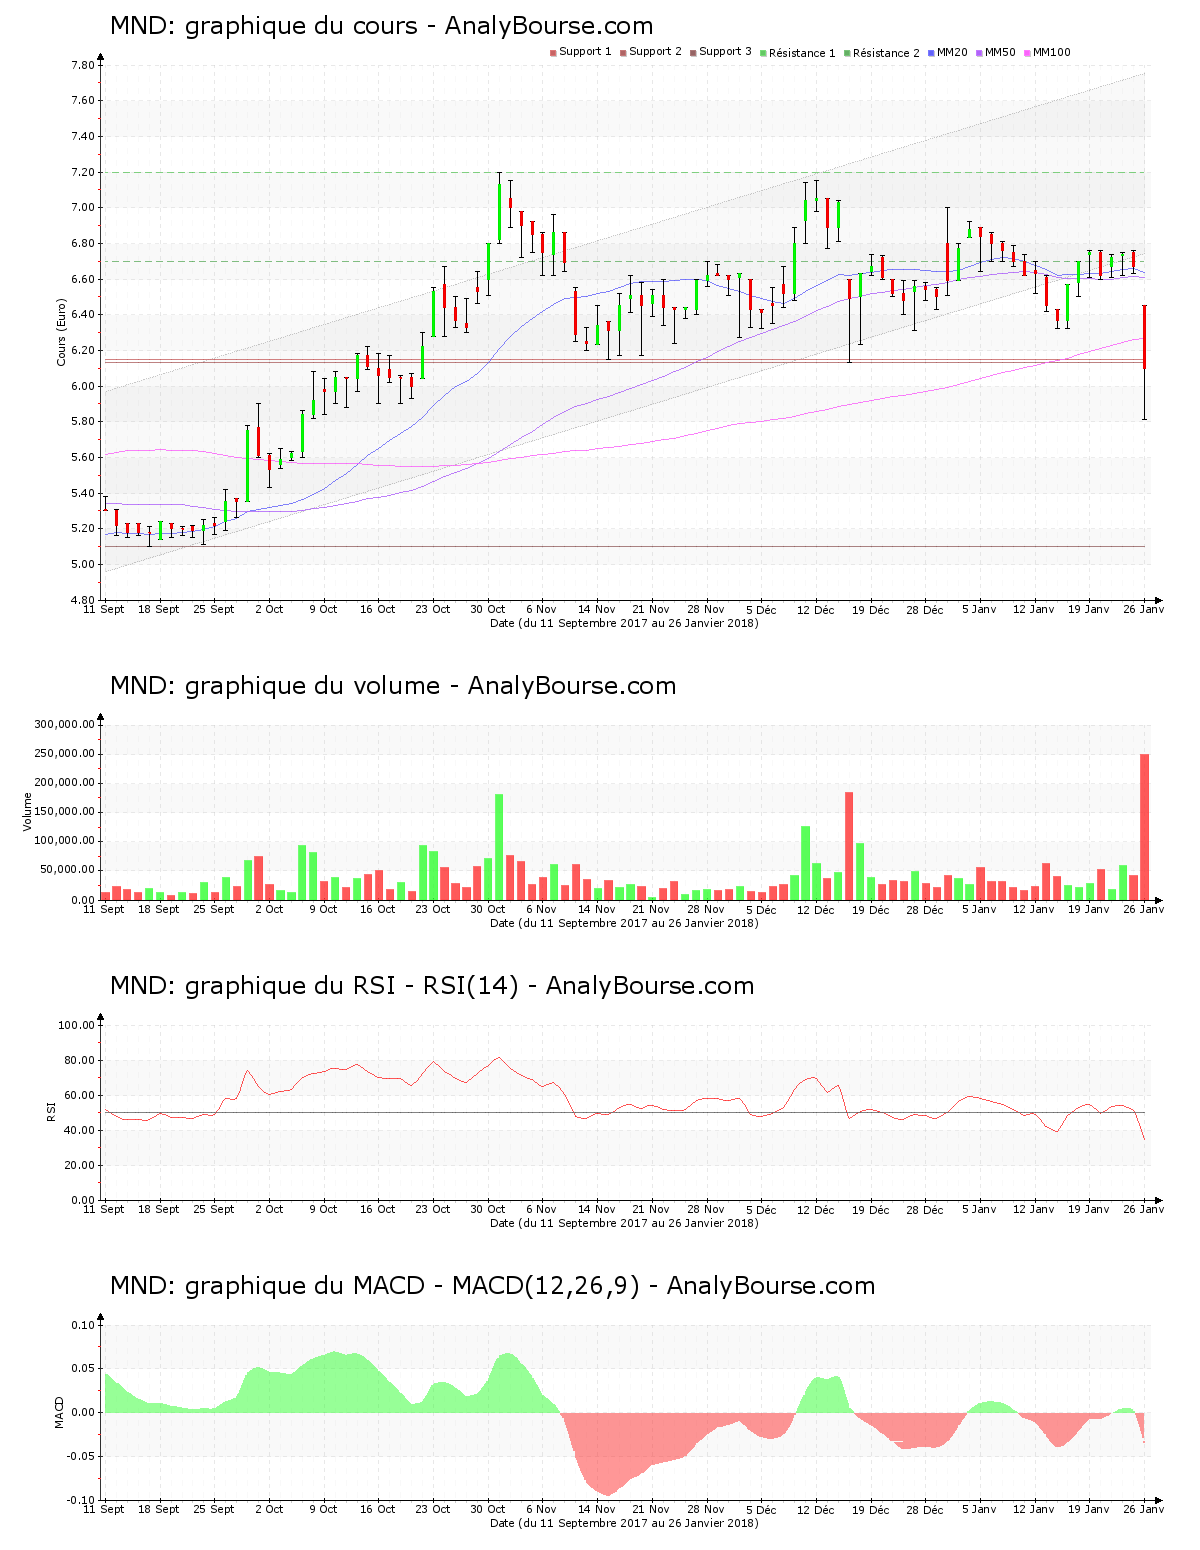This screenshot has width=1200, height=1550.
Task: Click the -0.05 MACD axis label
Action: (82, 1456)
